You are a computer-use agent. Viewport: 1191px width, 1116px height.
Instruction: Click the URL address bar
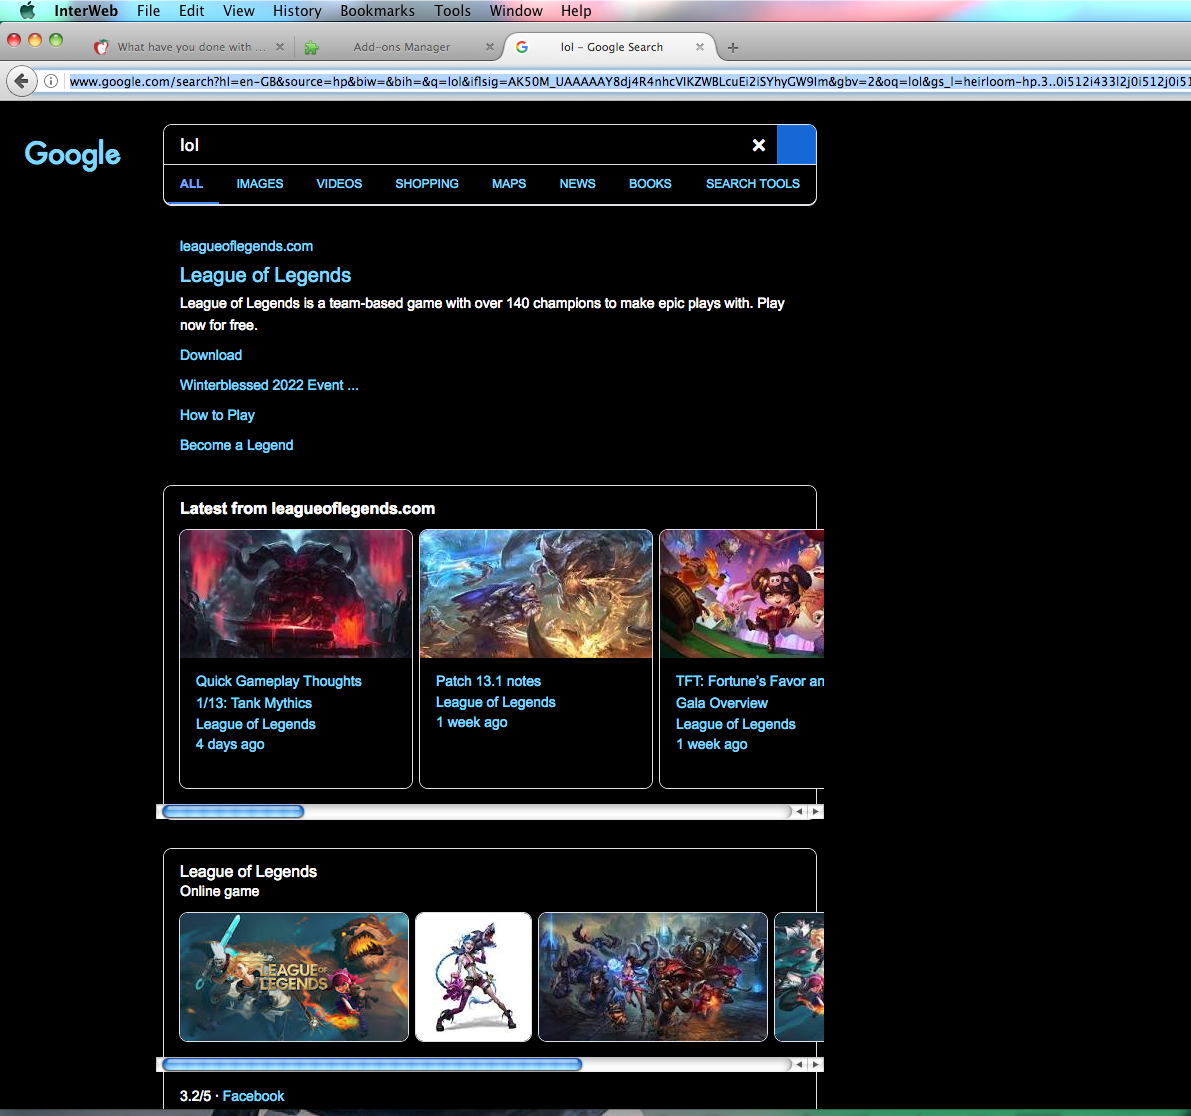tap(629, 81)
